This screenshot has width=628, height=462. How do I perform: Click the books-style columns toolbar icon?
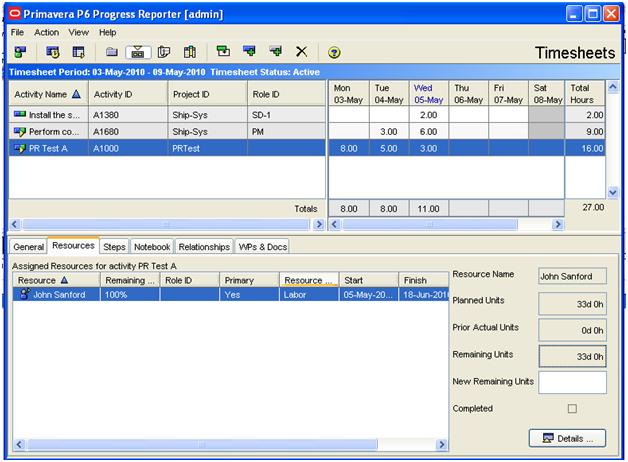coord(190,52)
